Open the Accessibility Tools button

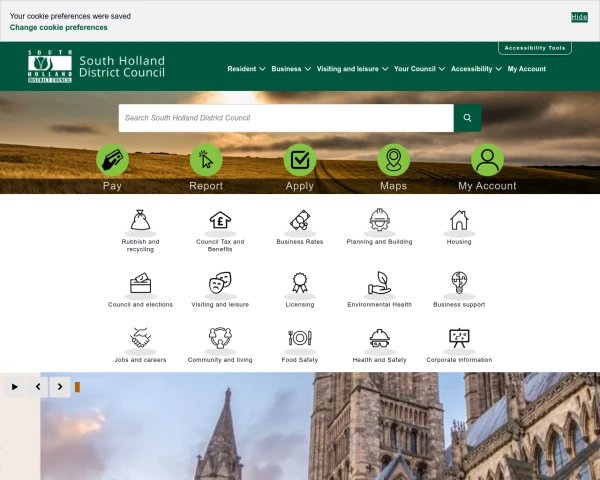point(535,48)
